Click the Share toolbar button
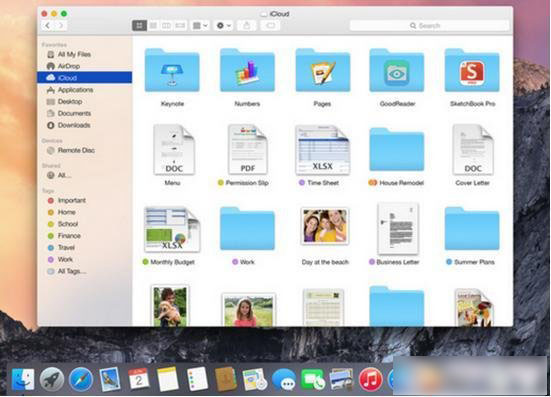The image size is (551, 397). coord(247,25)
